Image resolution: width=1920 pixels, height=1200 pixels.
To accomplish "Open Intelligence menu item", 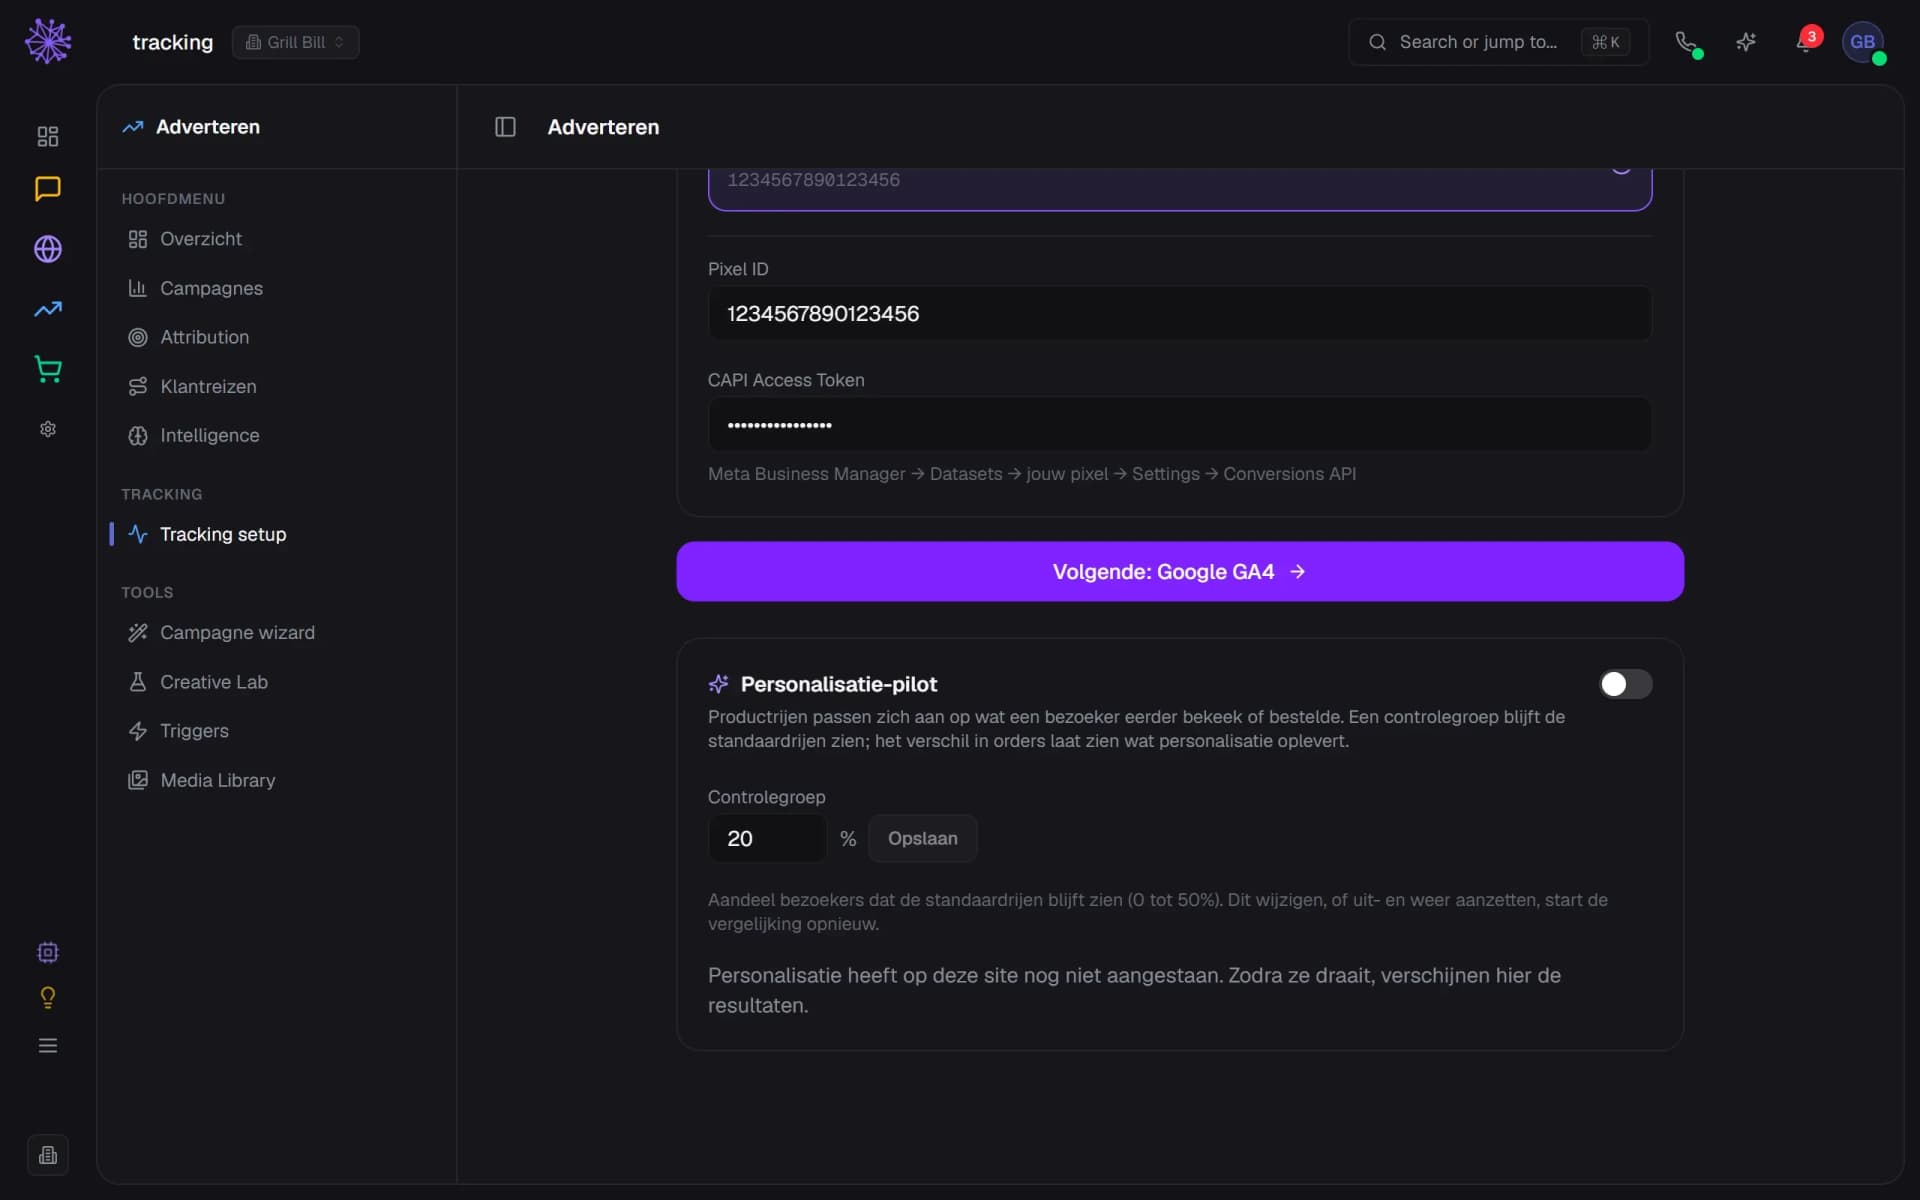I will (277, 435).
